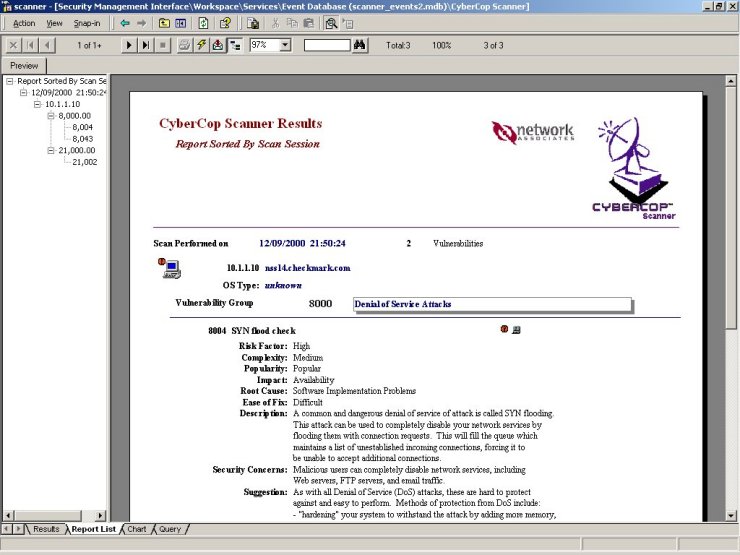Click the X close-view button in report toolbar

[13, 45]
